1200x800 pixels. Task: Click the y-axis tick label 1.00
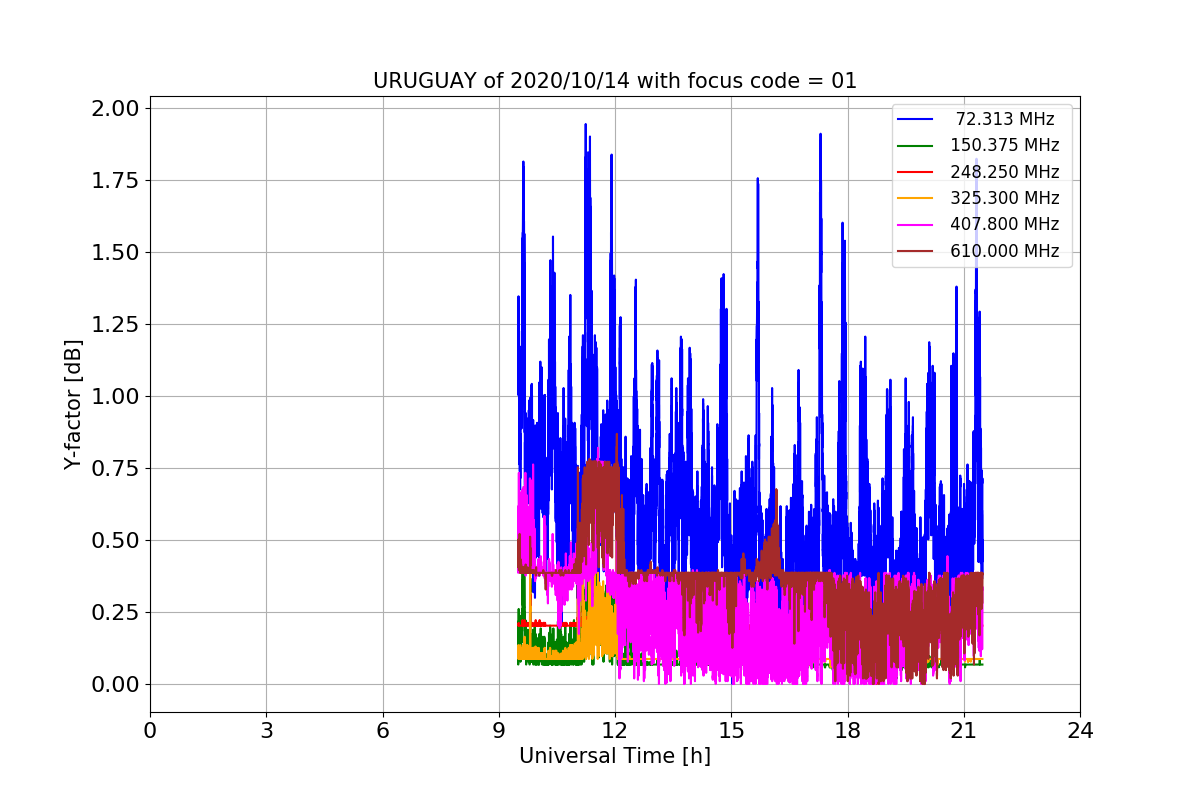[x=116, y=397]
